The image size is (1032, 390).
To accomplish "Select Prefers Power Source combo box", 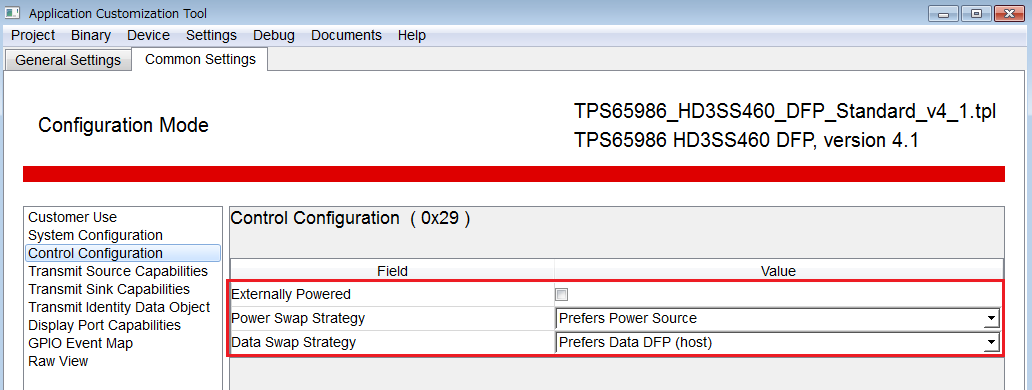I will 777,319.
